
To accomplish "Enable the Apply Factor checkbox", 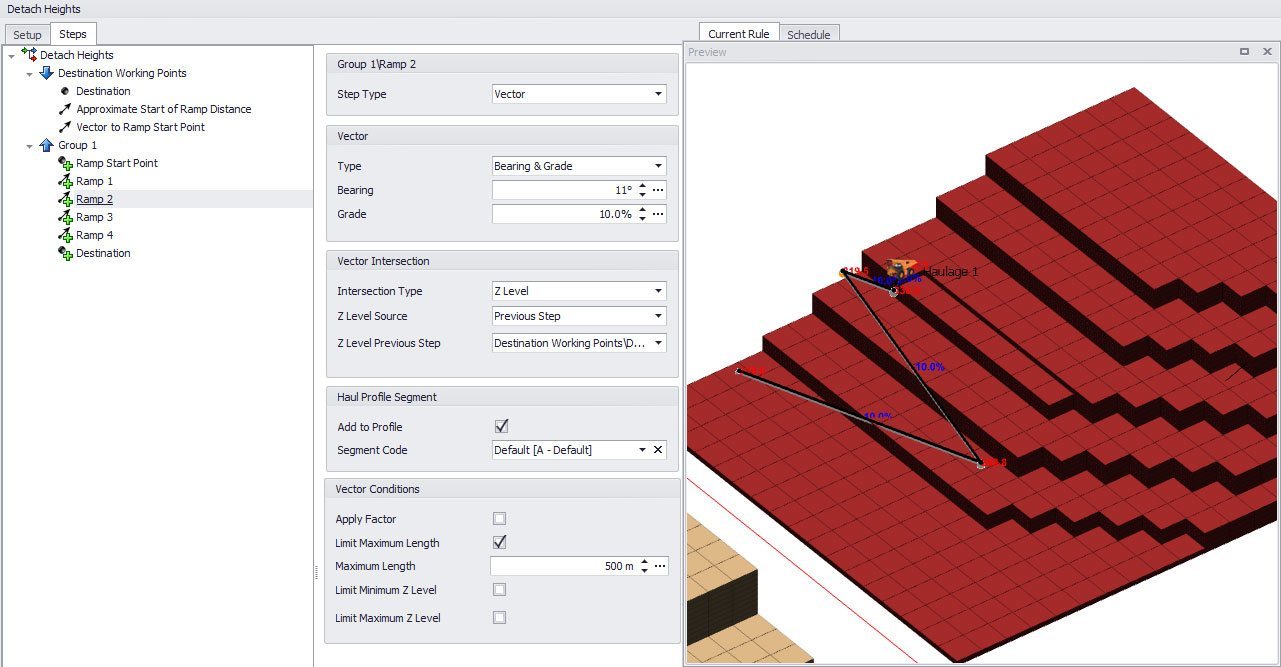I will point(500,519).
